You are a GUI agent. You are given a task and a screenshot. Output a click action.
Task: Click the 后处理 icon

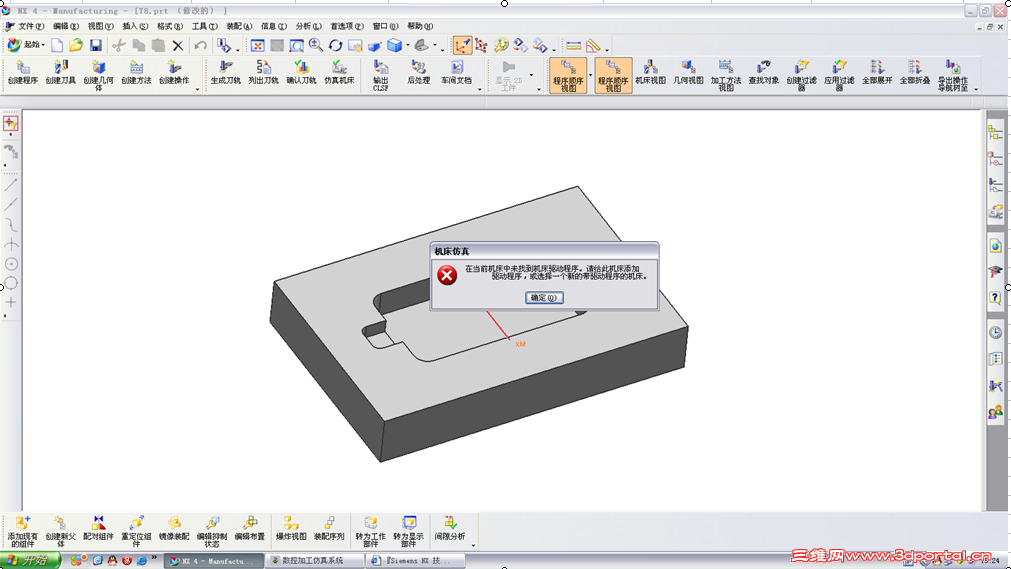pyautogui.click(x=418, y=72)
